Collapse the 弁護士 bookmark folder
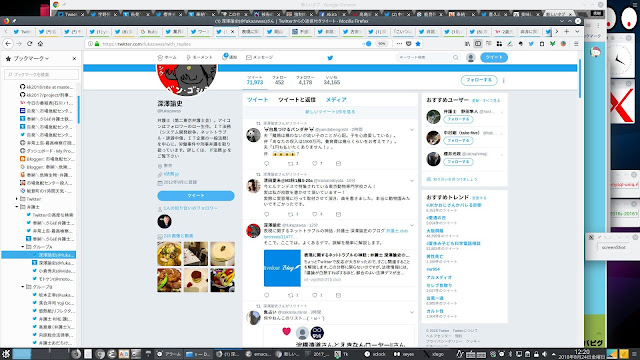640x360 pixels. tap(17, 207)
